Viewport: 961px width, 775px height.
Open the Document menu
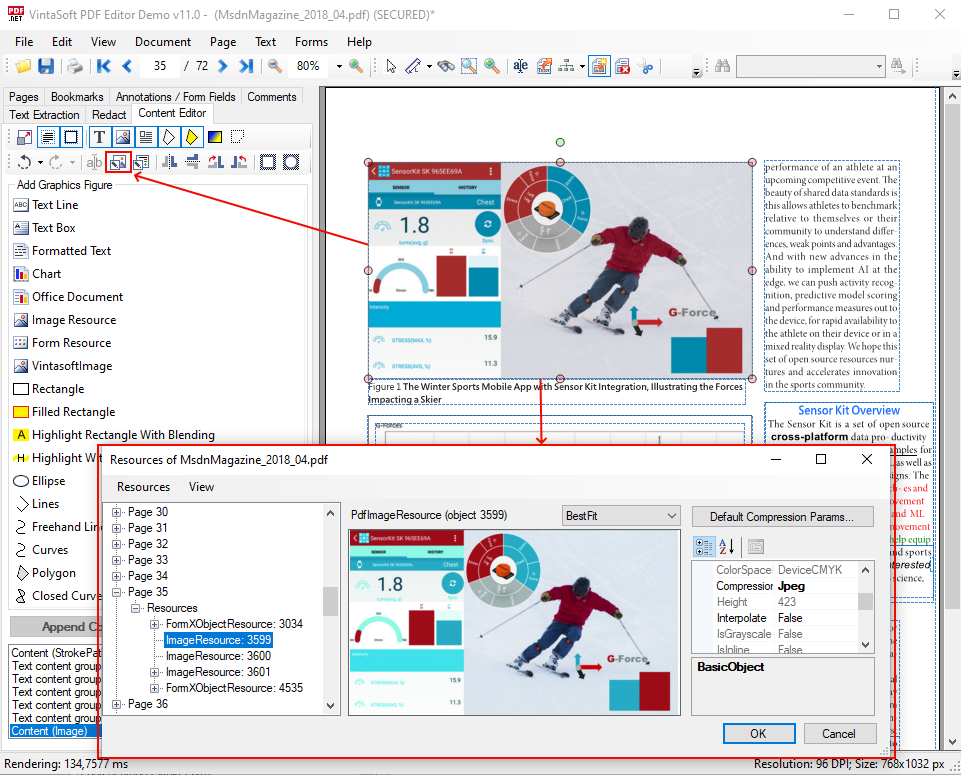(x=162, y=42)
